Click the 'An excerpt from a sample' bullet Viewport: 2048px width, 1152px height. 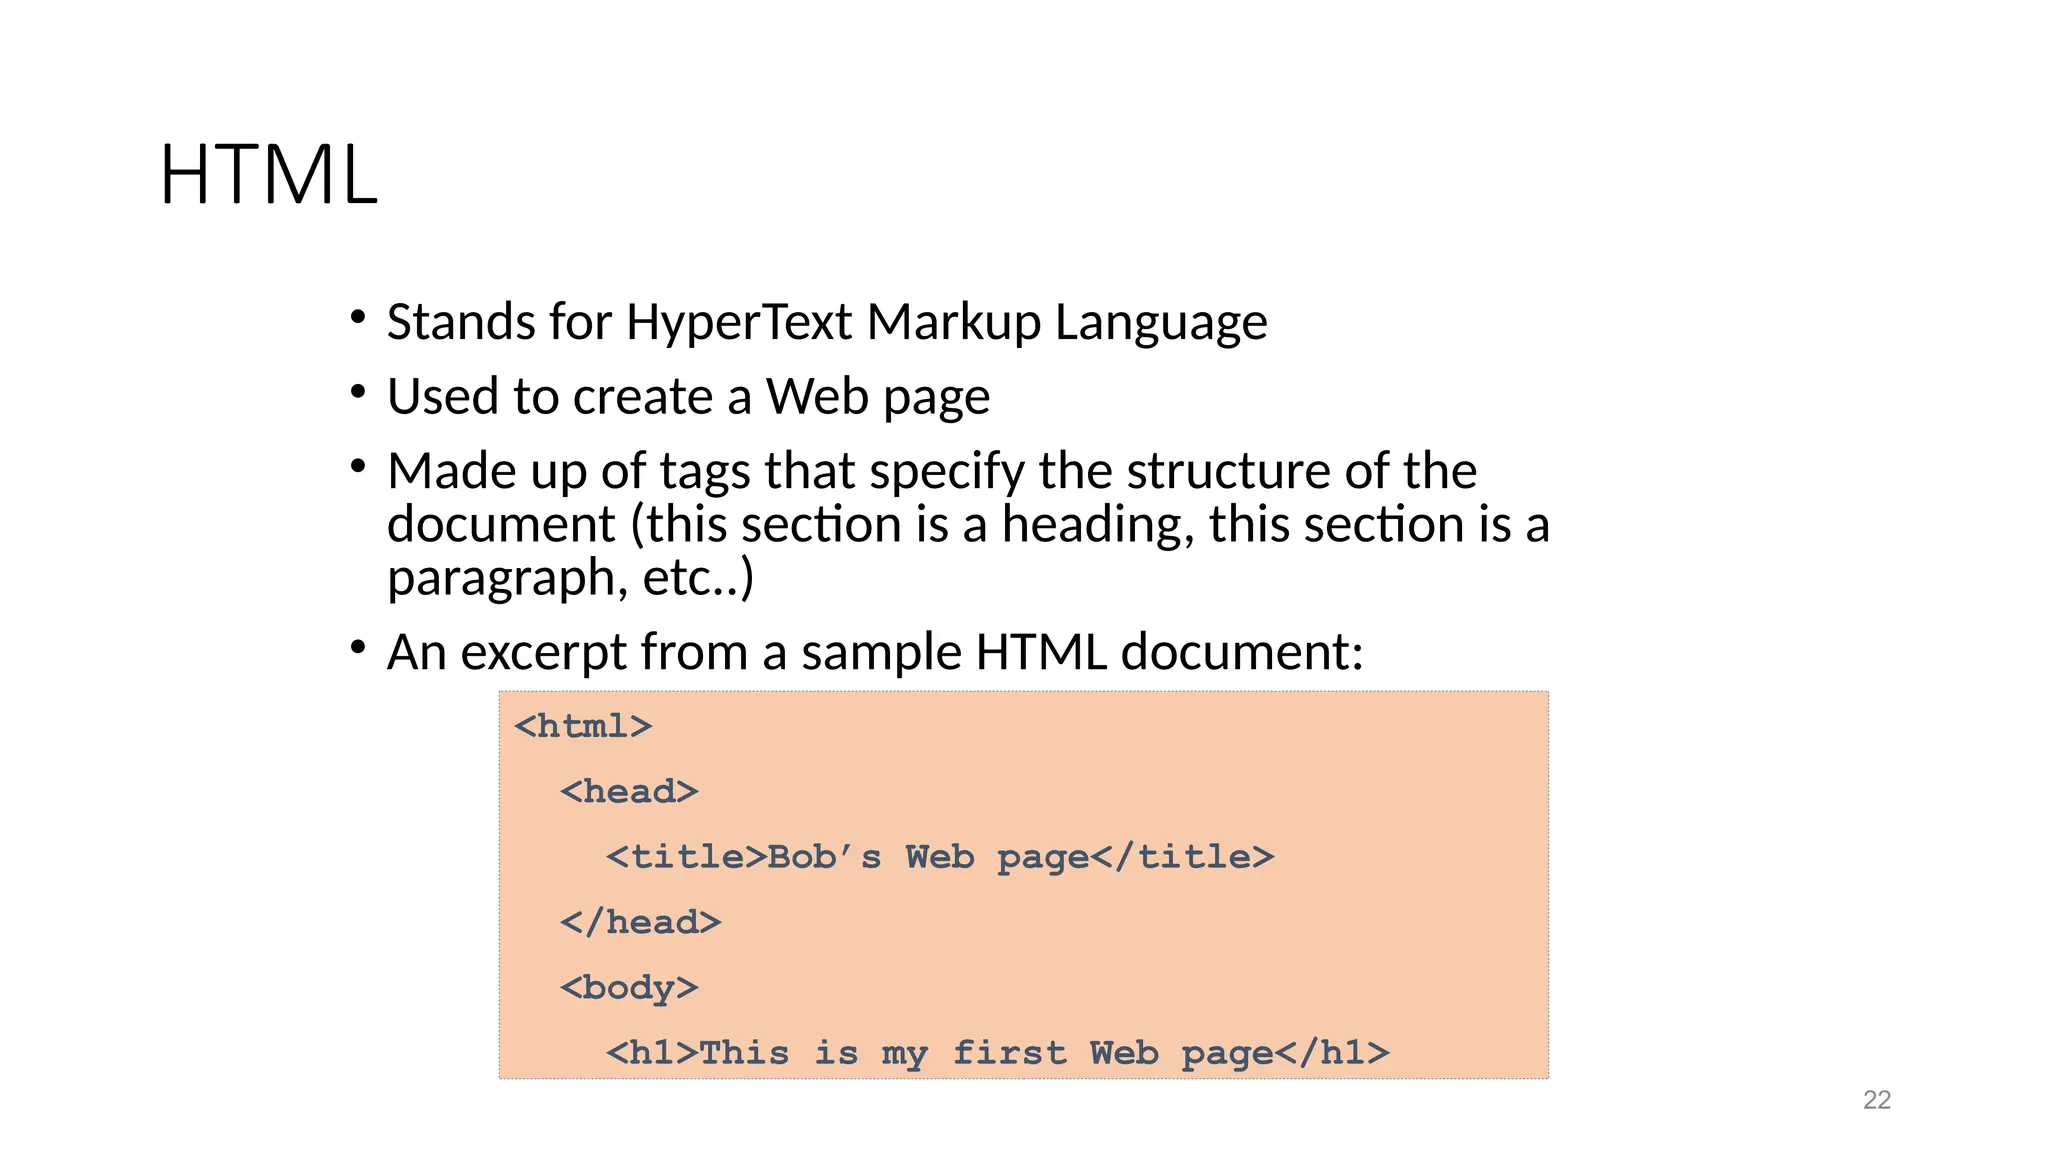[874, 652]
